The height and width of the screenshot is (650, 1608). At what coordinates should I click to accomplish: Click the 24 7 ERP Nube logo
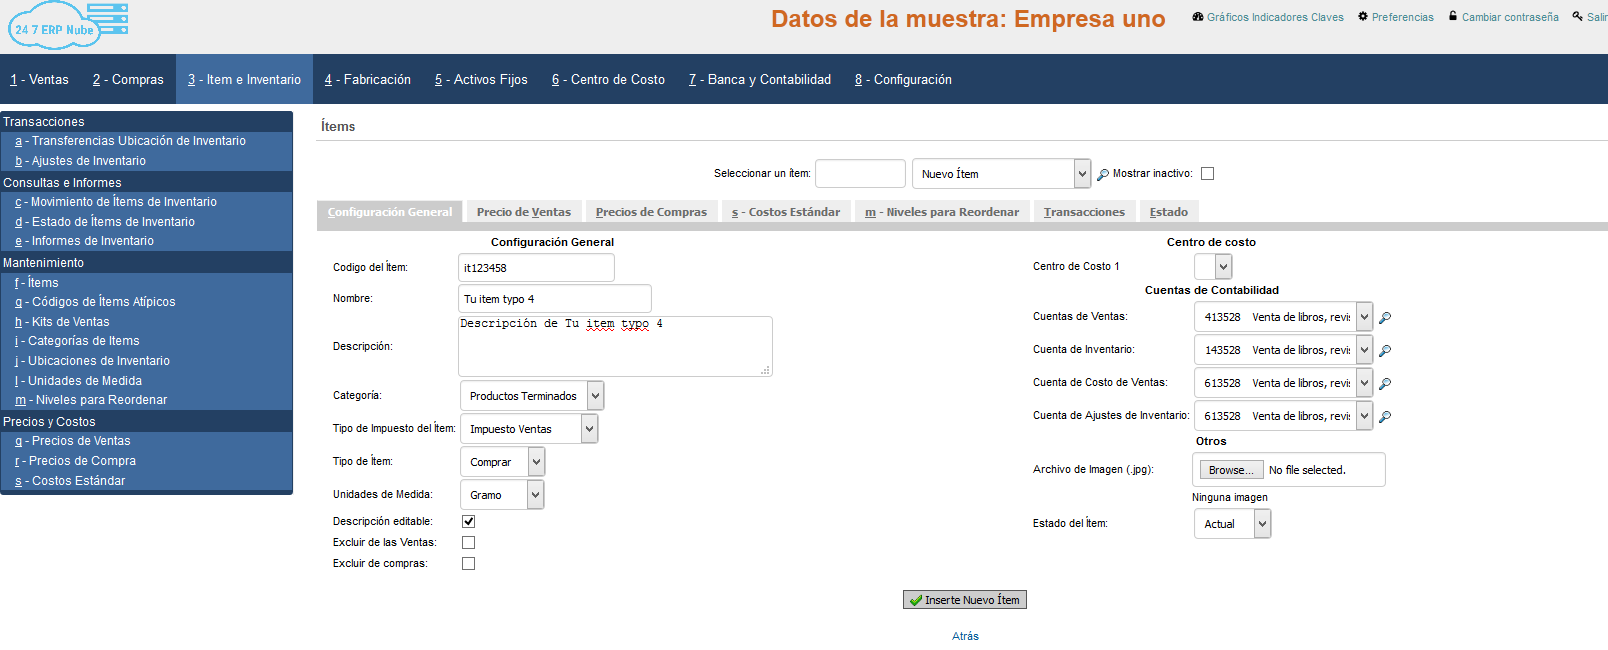(68, 26)
